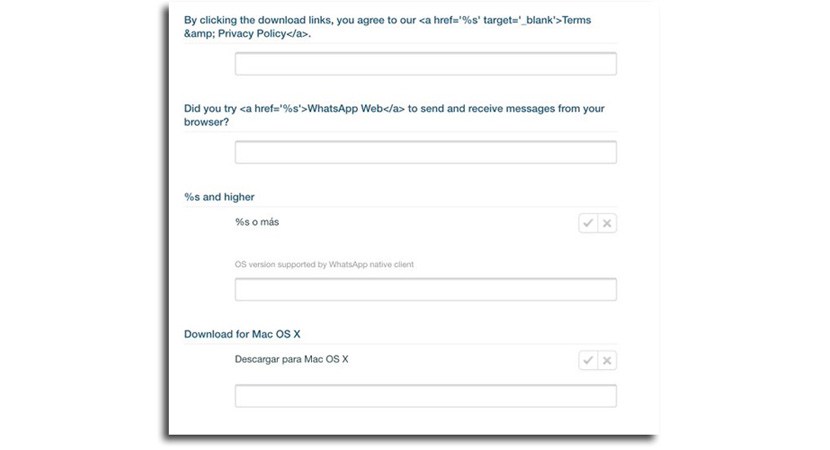Focus the 'Download for Mac OS X' translation input

click(x=425, y=396)
